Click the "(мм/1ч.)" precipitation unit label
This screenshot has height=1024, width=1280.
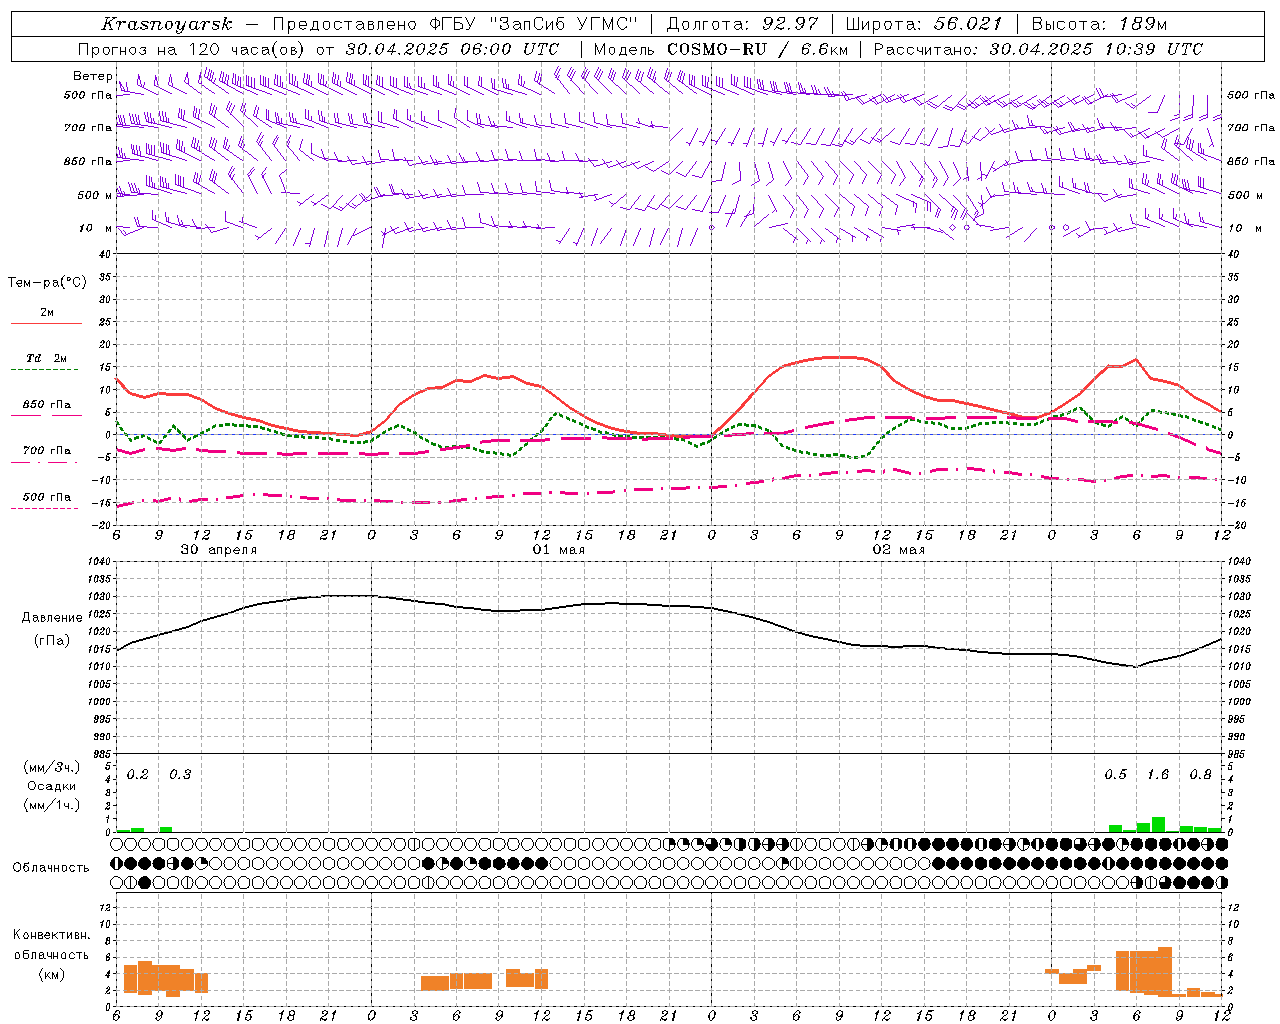pyautogui.click(x=51, y=805)
